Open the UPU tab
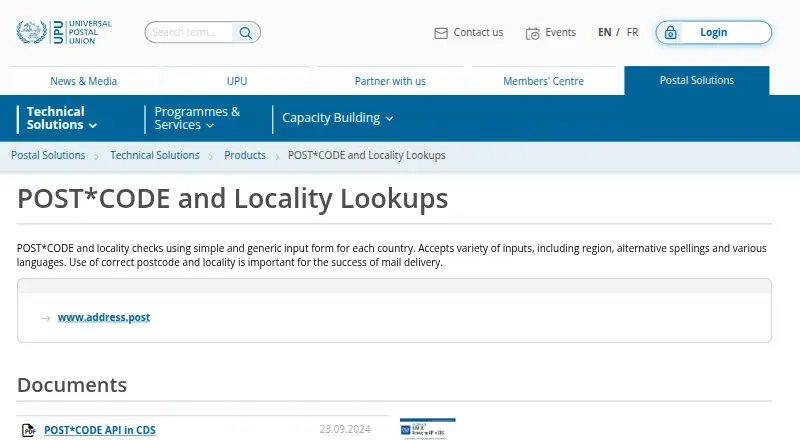This screenshot has height=440, width=800. click(x=237, y=81)
